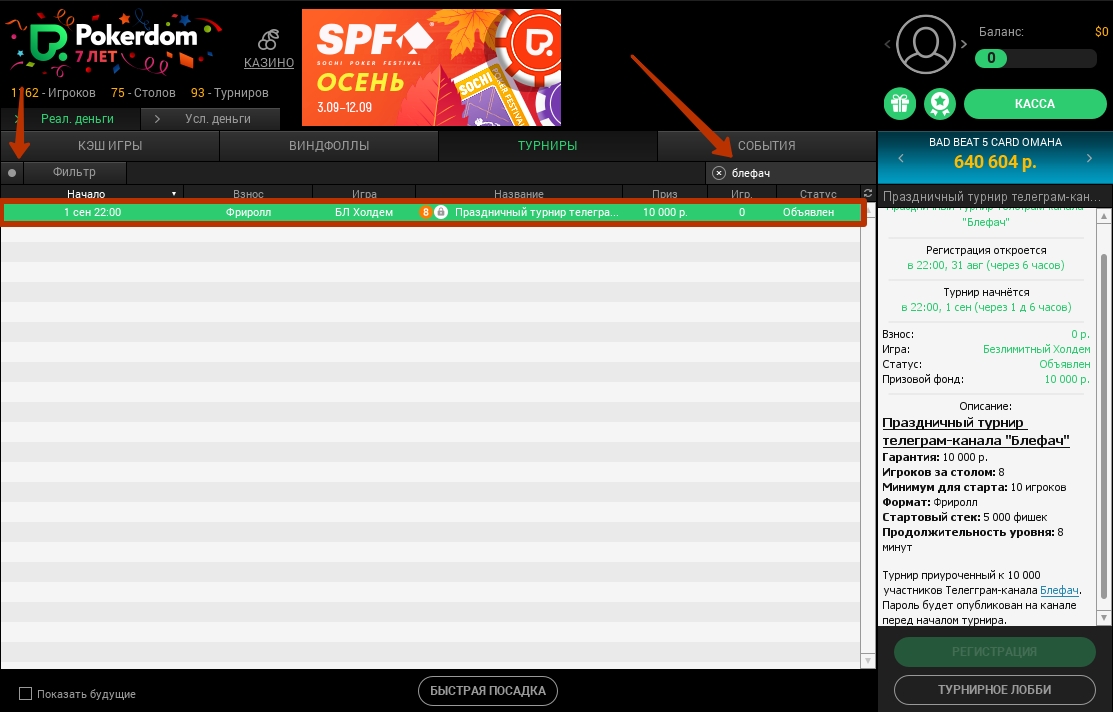Click the BAD BEAT 5 CARD OMAHA title
The height and width of the screenshot is (712, 1113).
pyautogui.click(x=995, y=142)
